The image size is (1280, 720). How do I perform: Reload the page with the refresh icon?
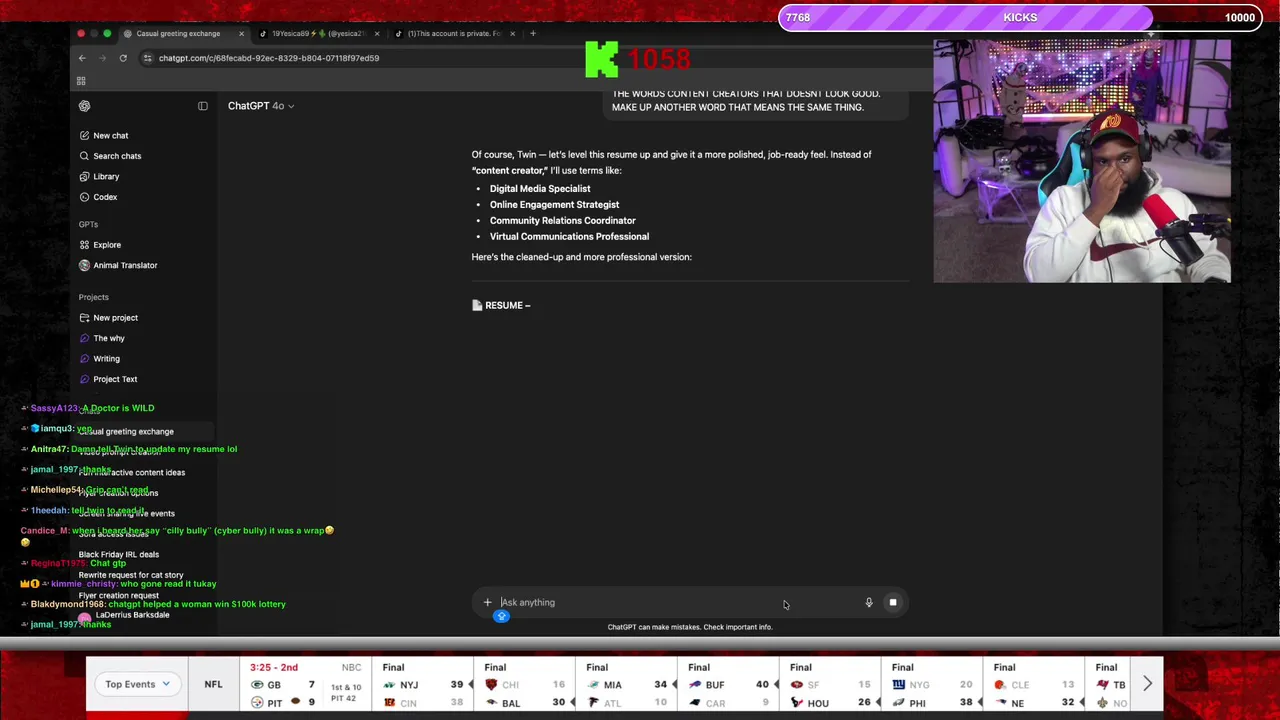(123, 58)
